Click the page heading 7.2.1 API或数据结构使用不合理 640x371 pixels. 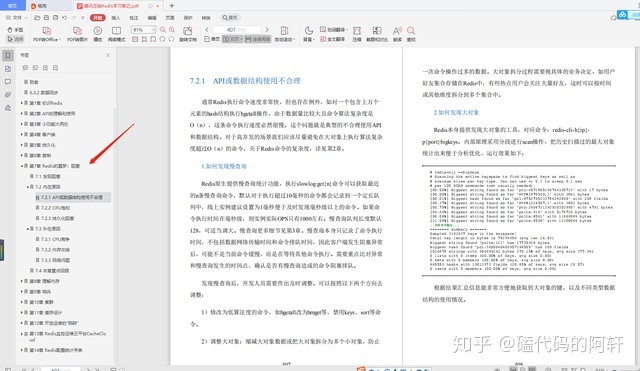[245, 81]
